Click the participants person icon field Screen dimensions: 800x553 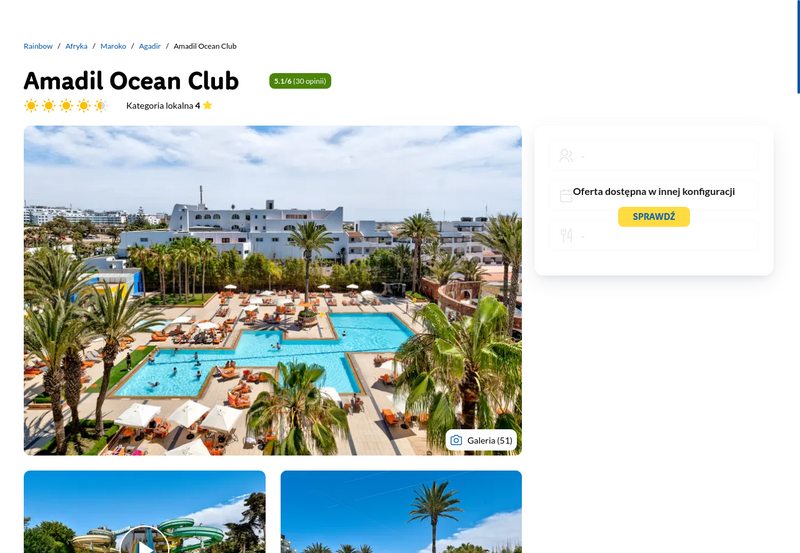654,156
